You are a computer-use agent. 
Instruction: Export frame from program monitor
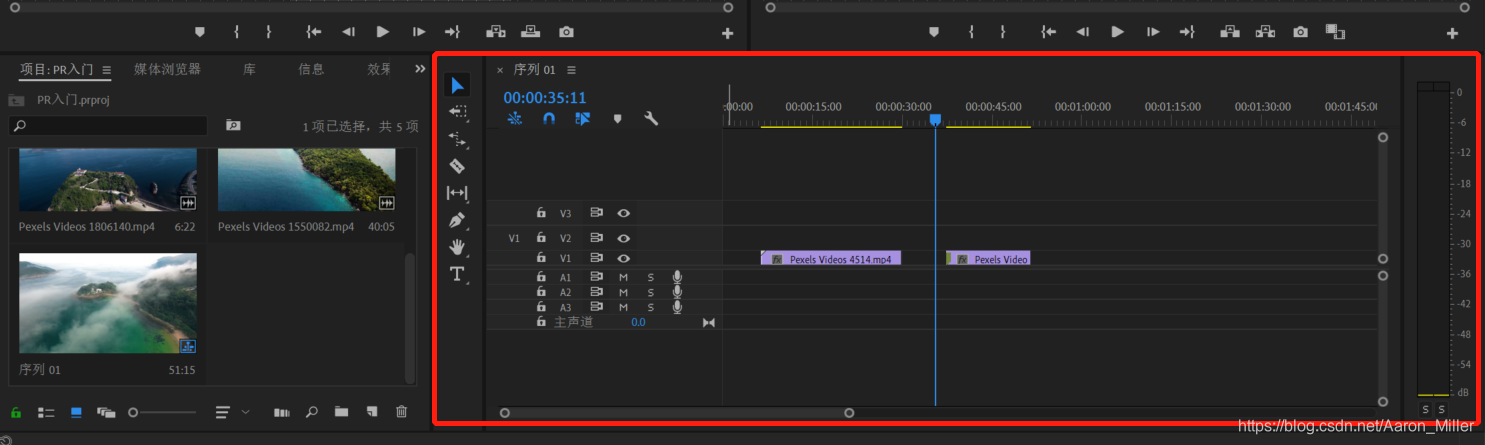(x=1301, y=32)
